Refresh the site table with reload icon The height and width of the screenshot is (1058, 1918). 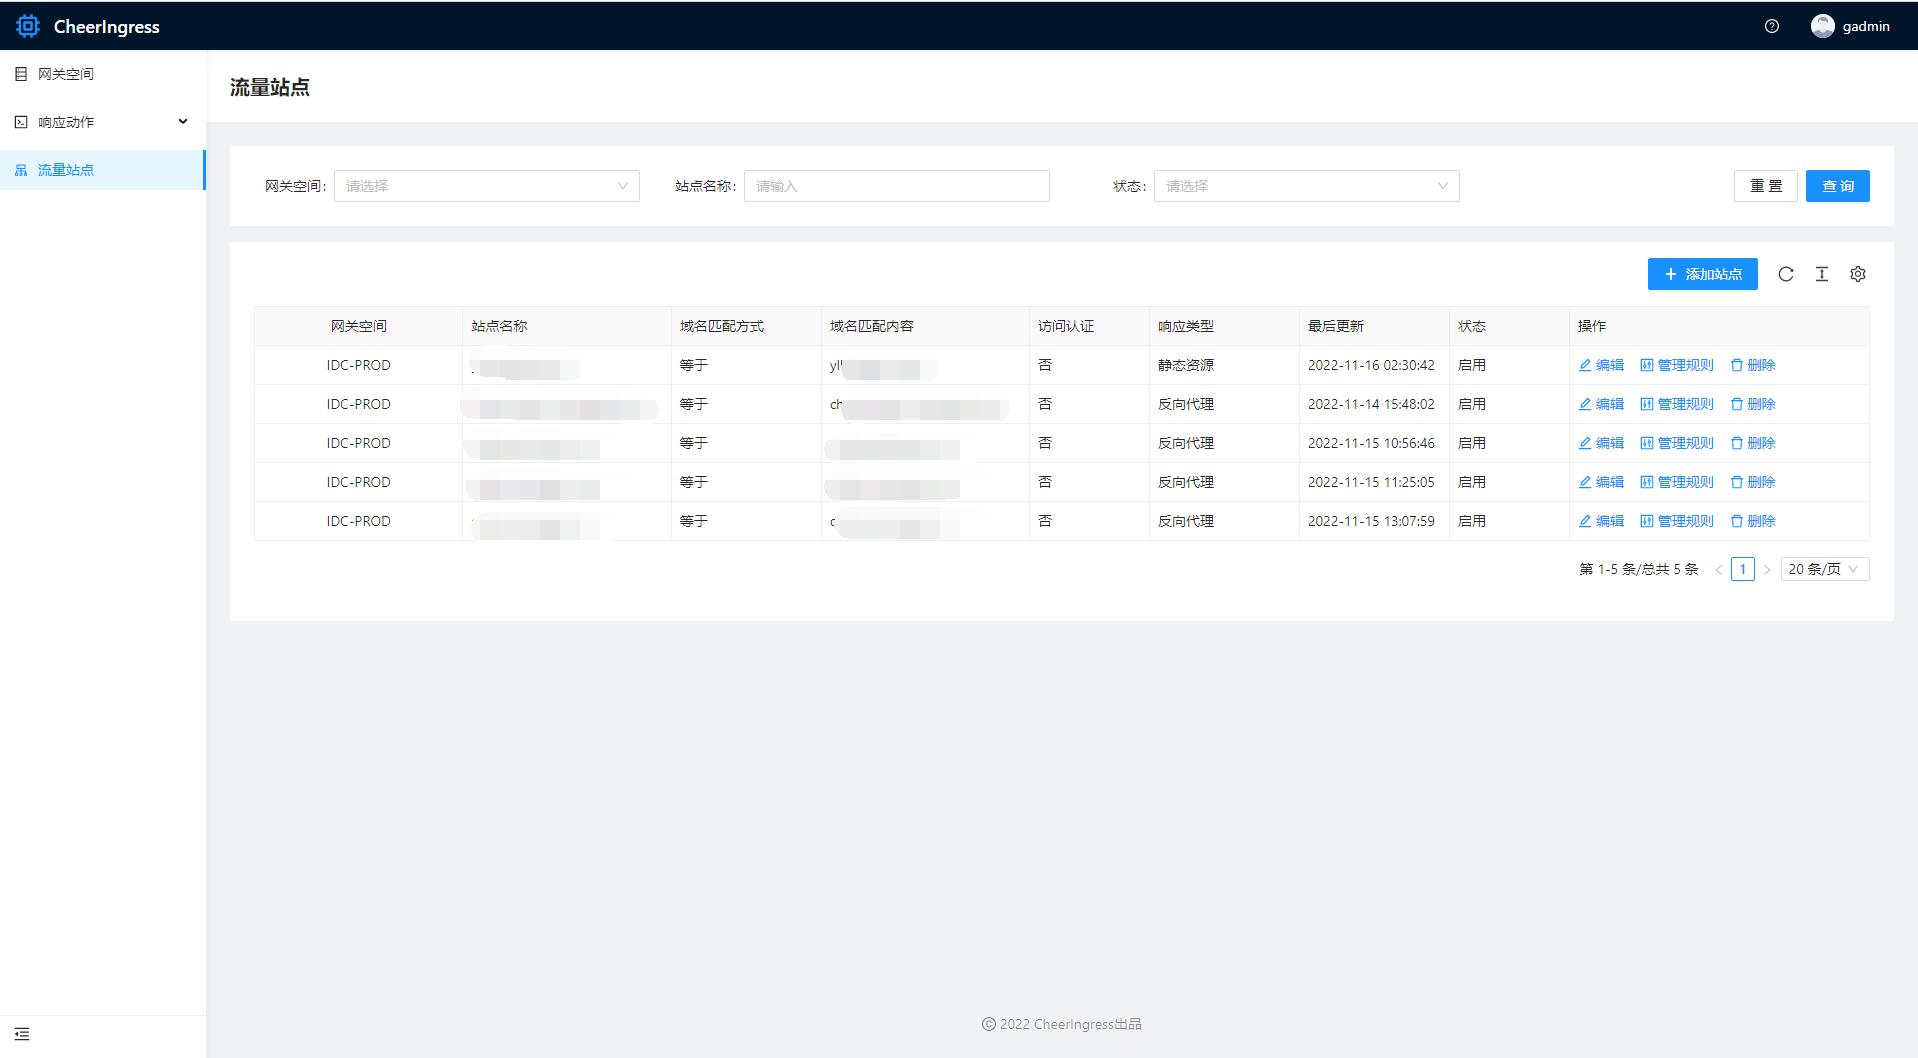click(1786, 274)
